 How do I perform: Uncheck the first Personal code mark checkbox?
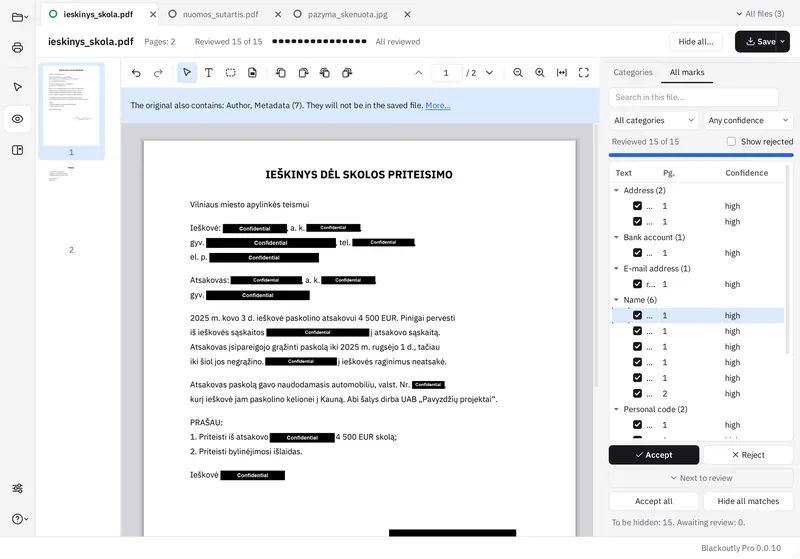tap(637, 424)
